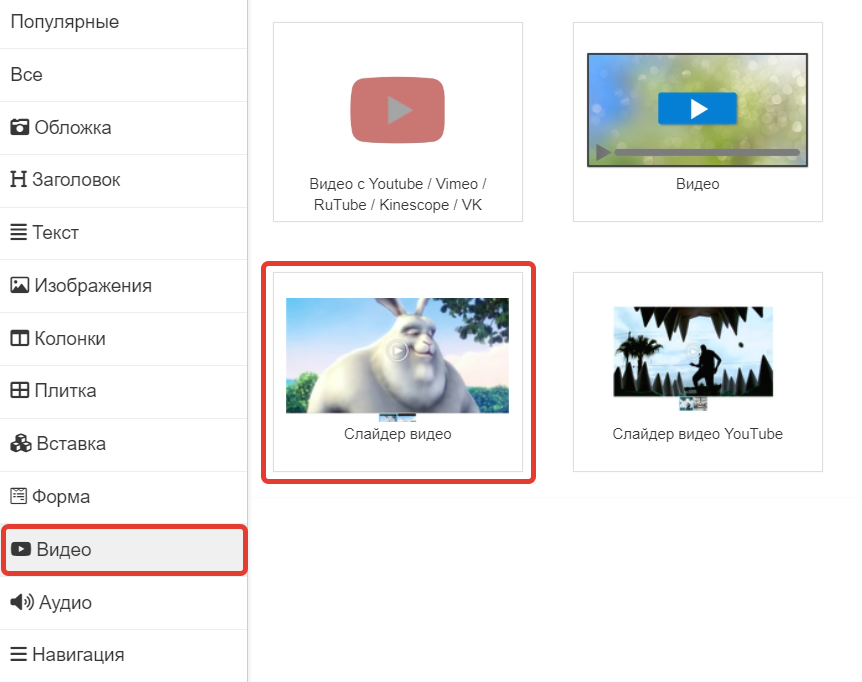Click the columns icon beside Колонки
This screenshot has height=682, width=862.
(x=20, y=338)
